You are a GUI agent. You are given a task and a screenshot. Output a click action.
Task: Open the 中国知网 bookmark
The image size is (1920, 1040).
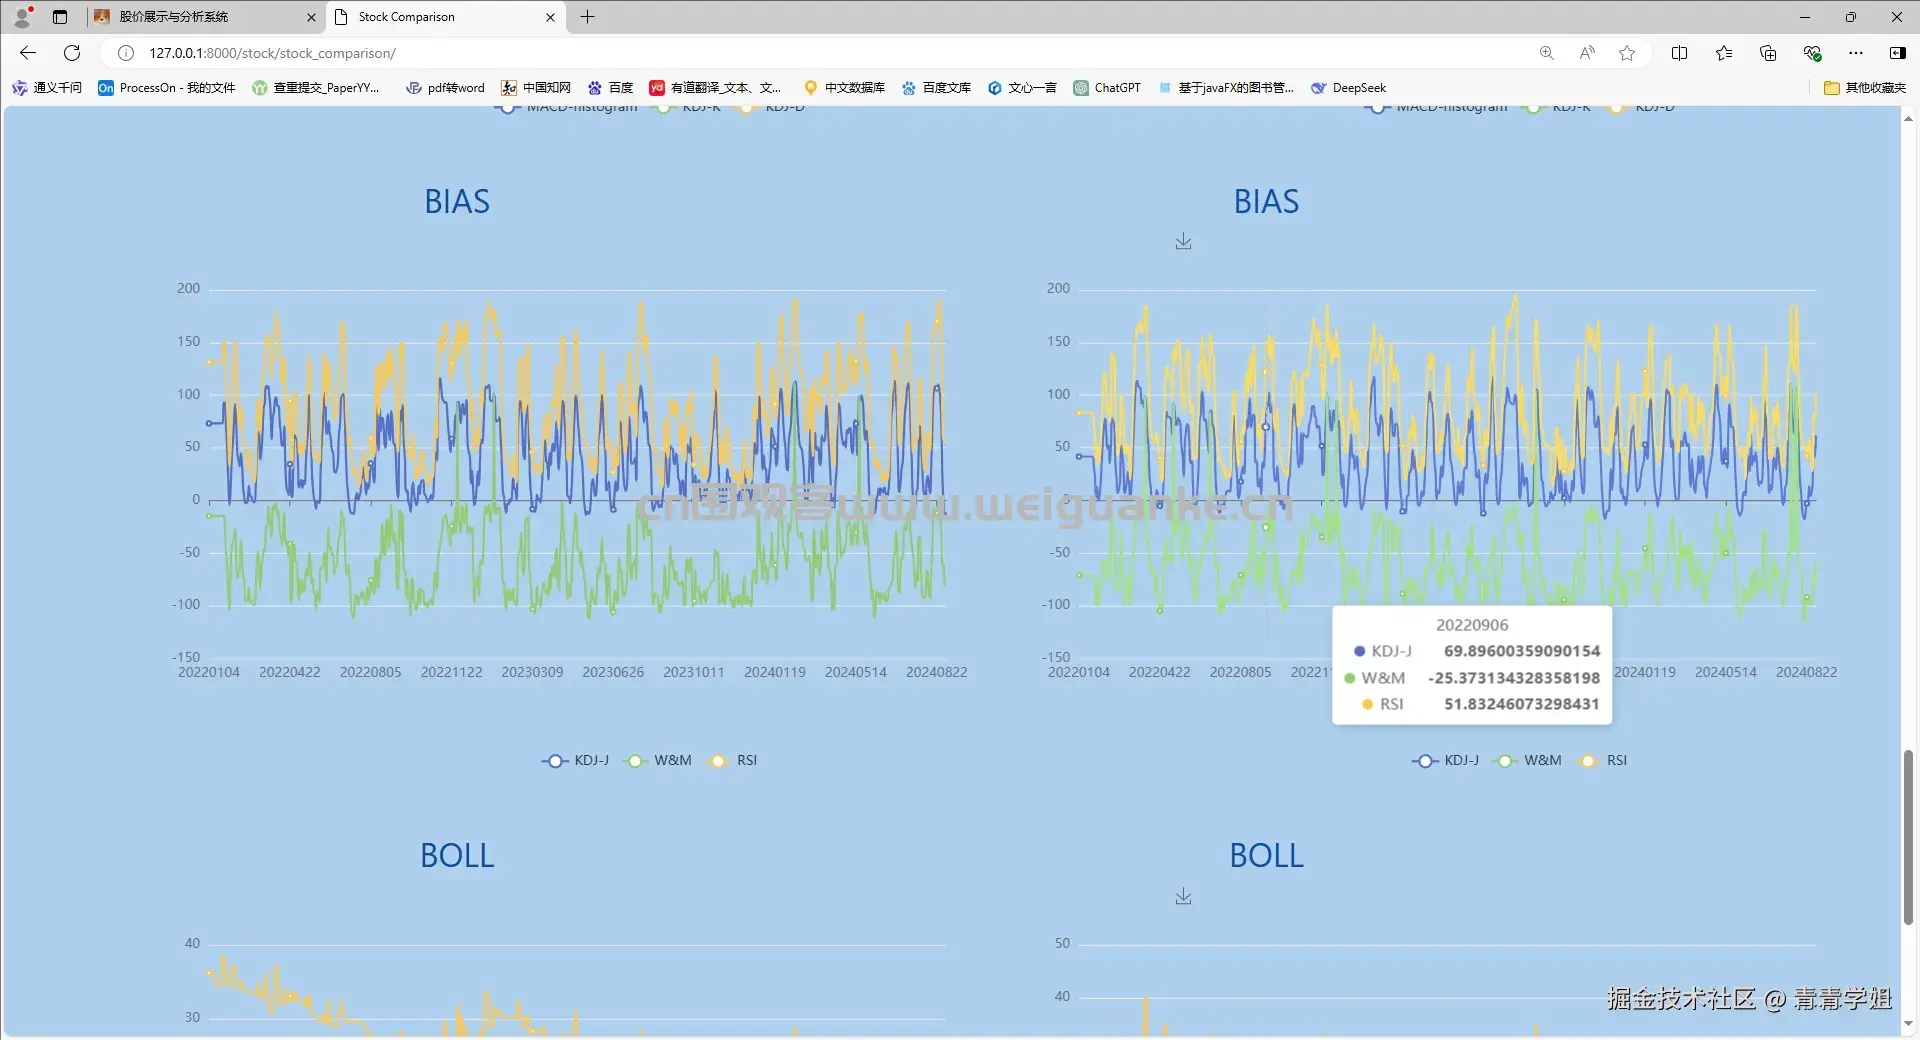click(x=536, y=88)
